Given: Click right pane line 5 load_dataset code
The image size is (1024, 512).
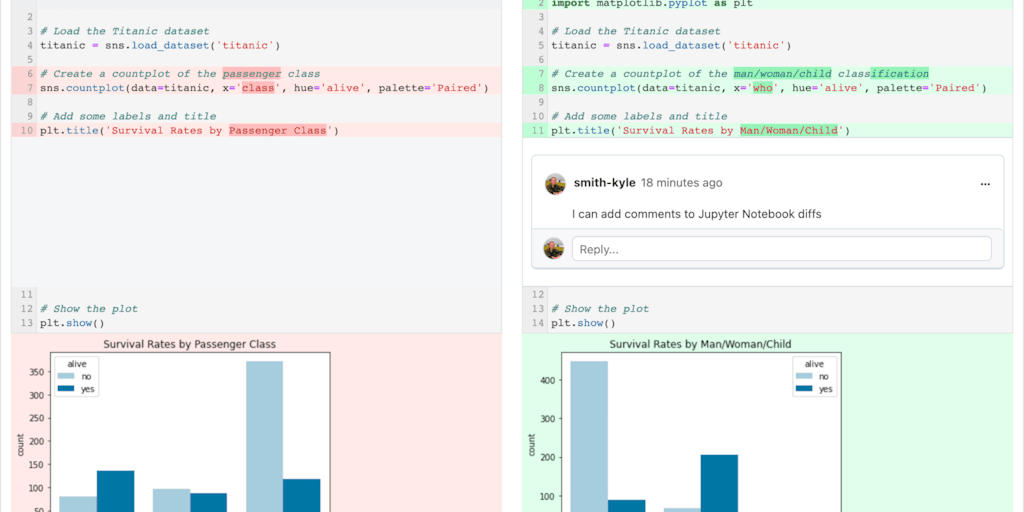Looking at the screenshot, I should click(x=671, y=46).
